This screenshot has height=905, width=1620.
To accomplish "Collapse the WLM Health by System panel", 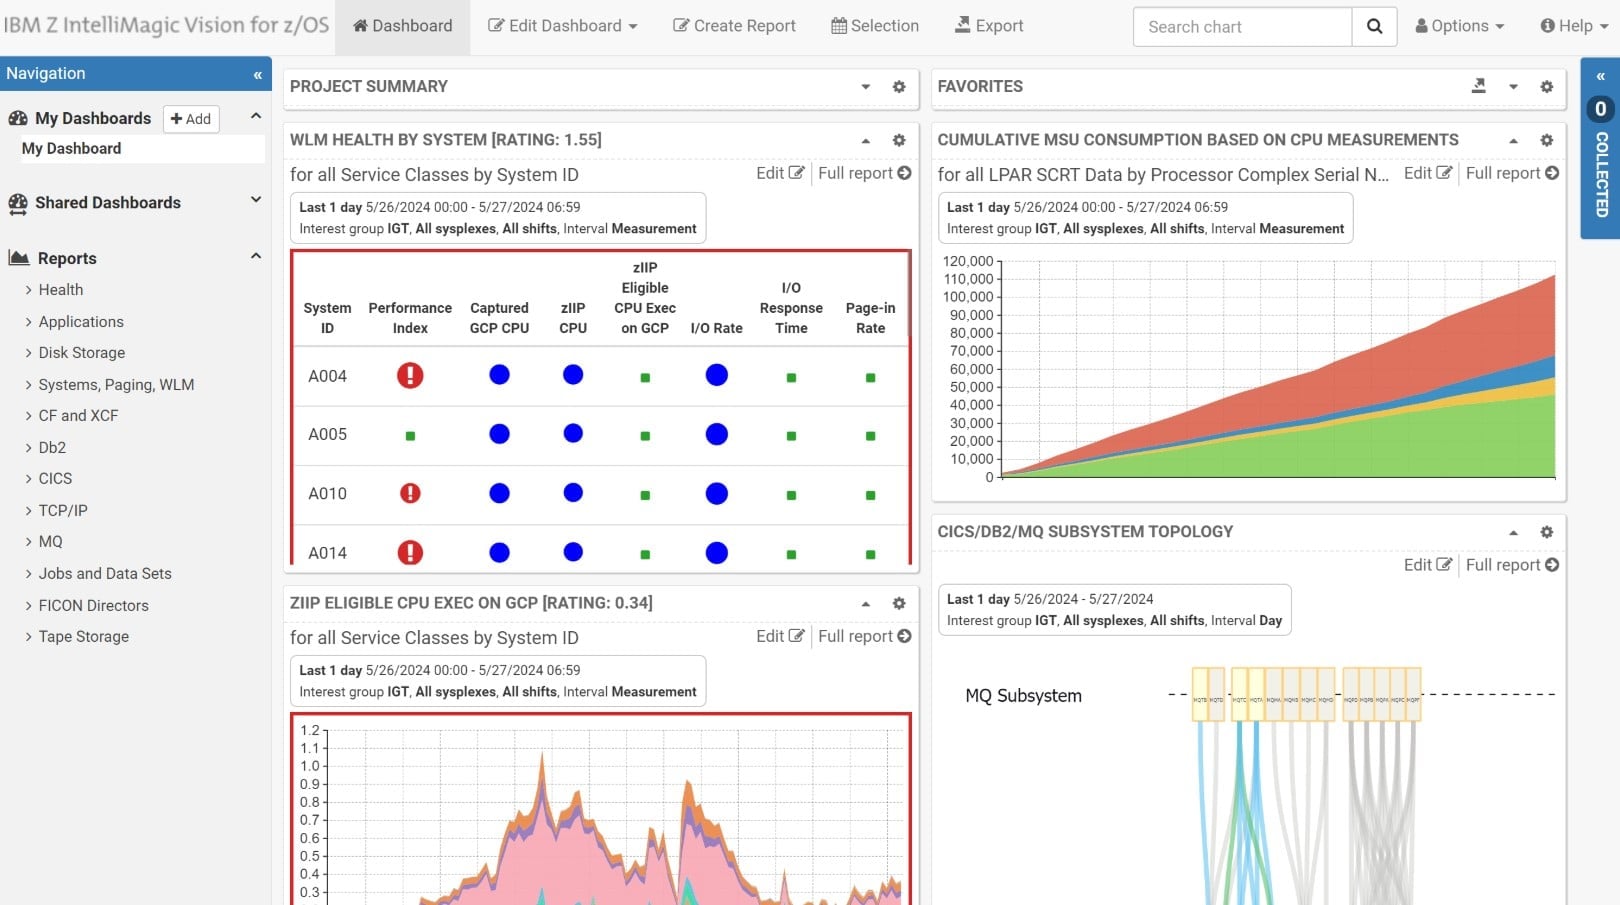I will 865,141.
